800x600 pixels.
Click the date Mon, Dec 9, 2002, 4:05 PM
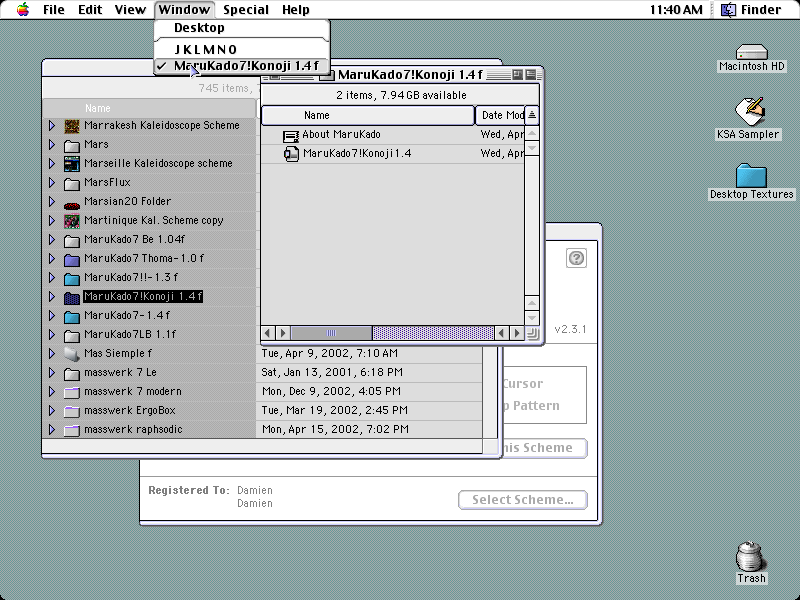pos(331,391)
